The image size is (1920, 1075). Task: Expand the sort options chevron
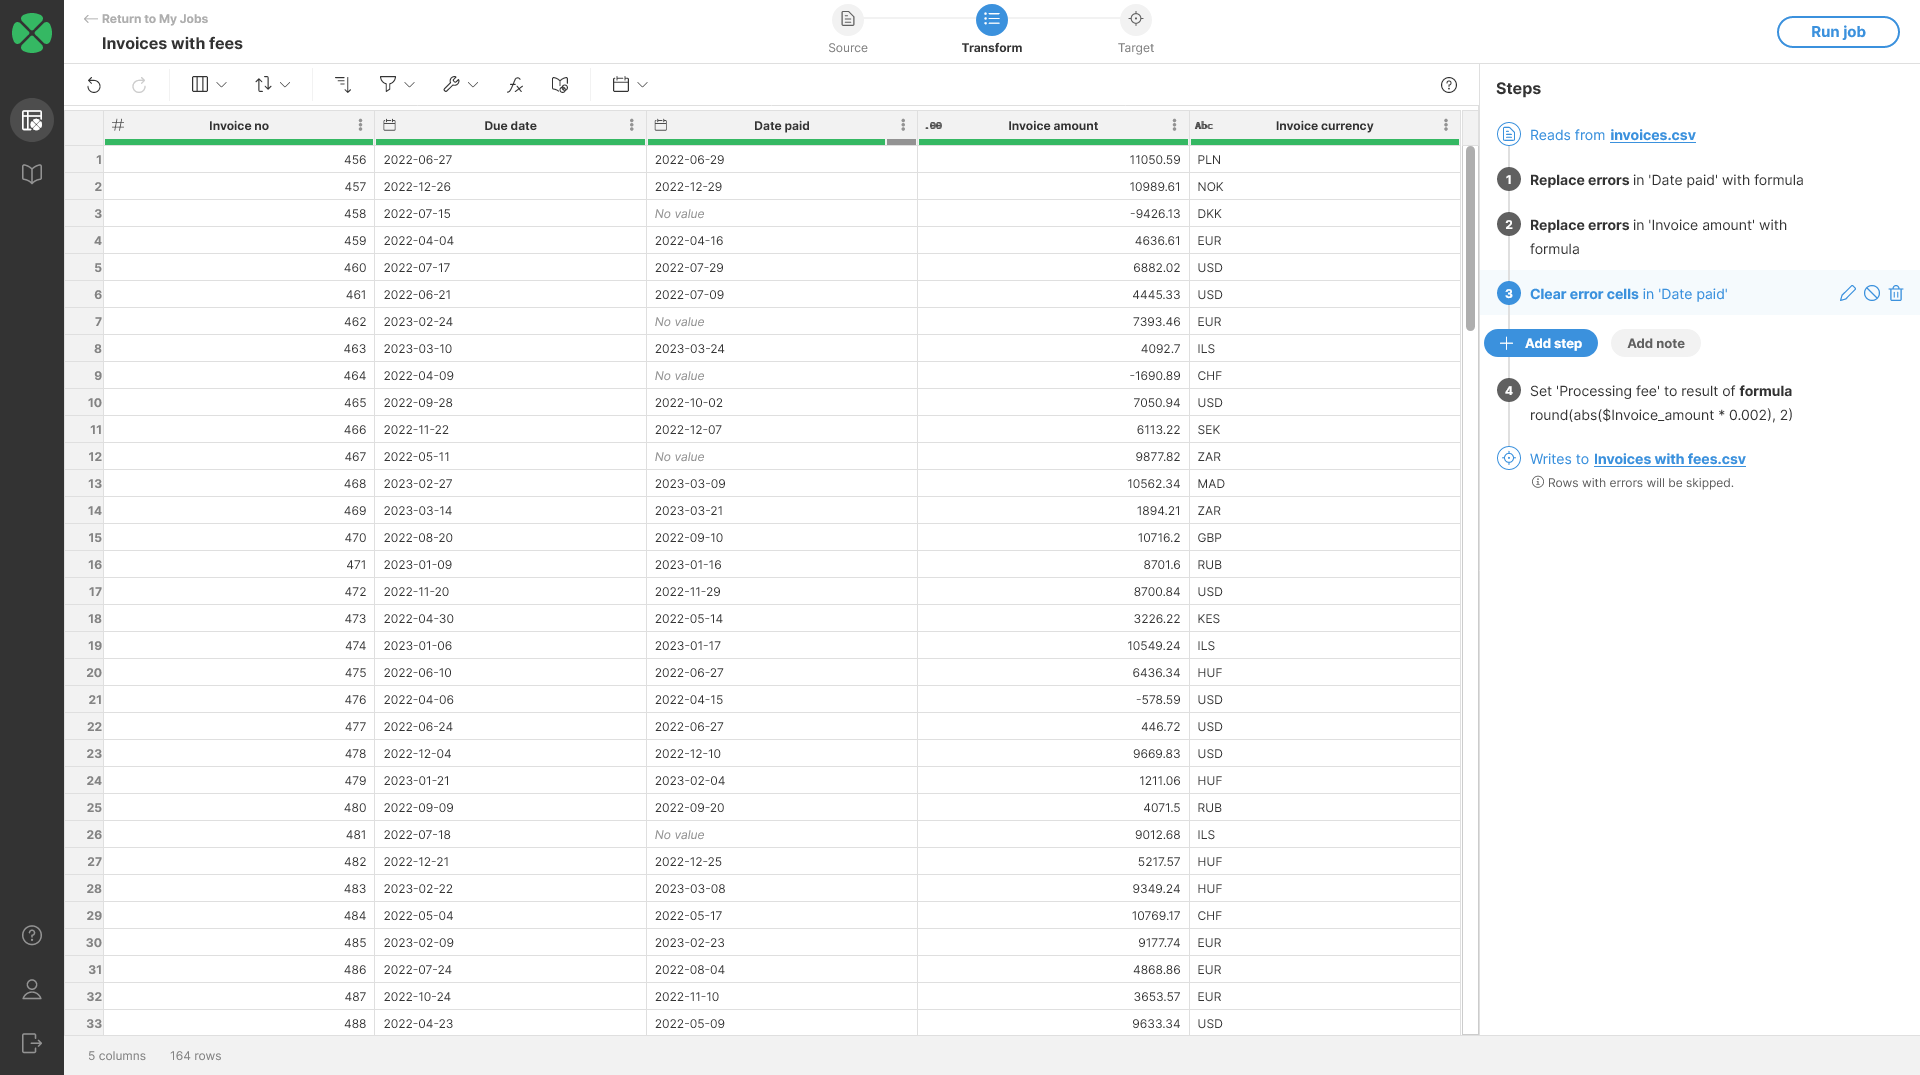click(x=286, y=84)
